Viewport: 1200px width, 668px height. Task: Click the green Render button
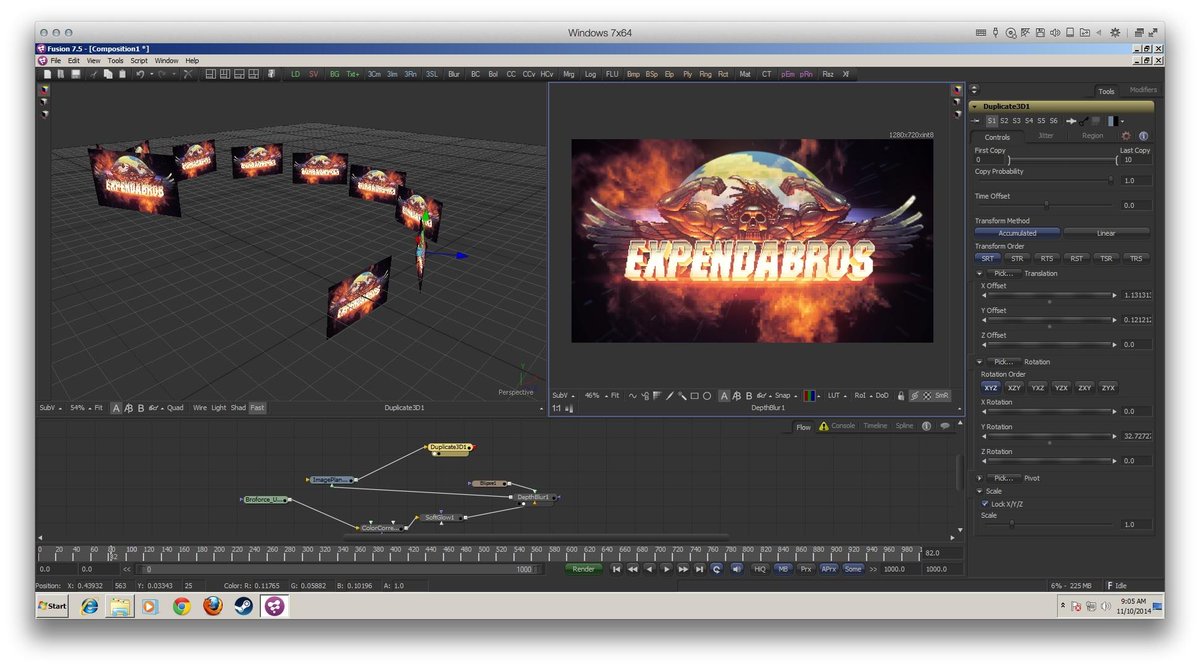(584, 569)
